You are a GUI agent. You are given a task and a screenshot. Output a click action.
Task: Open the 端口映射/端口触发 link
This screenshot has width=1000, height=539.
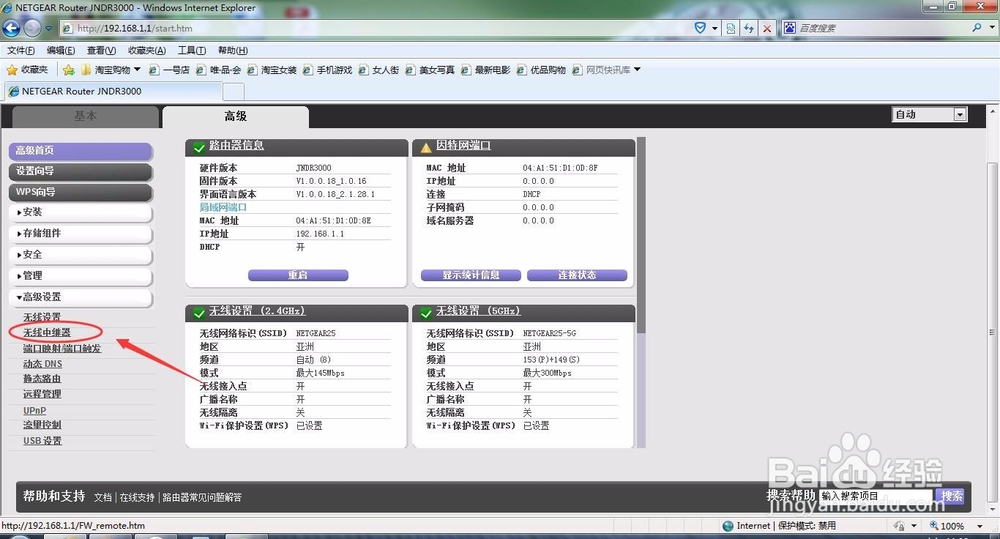click(62, 348)
